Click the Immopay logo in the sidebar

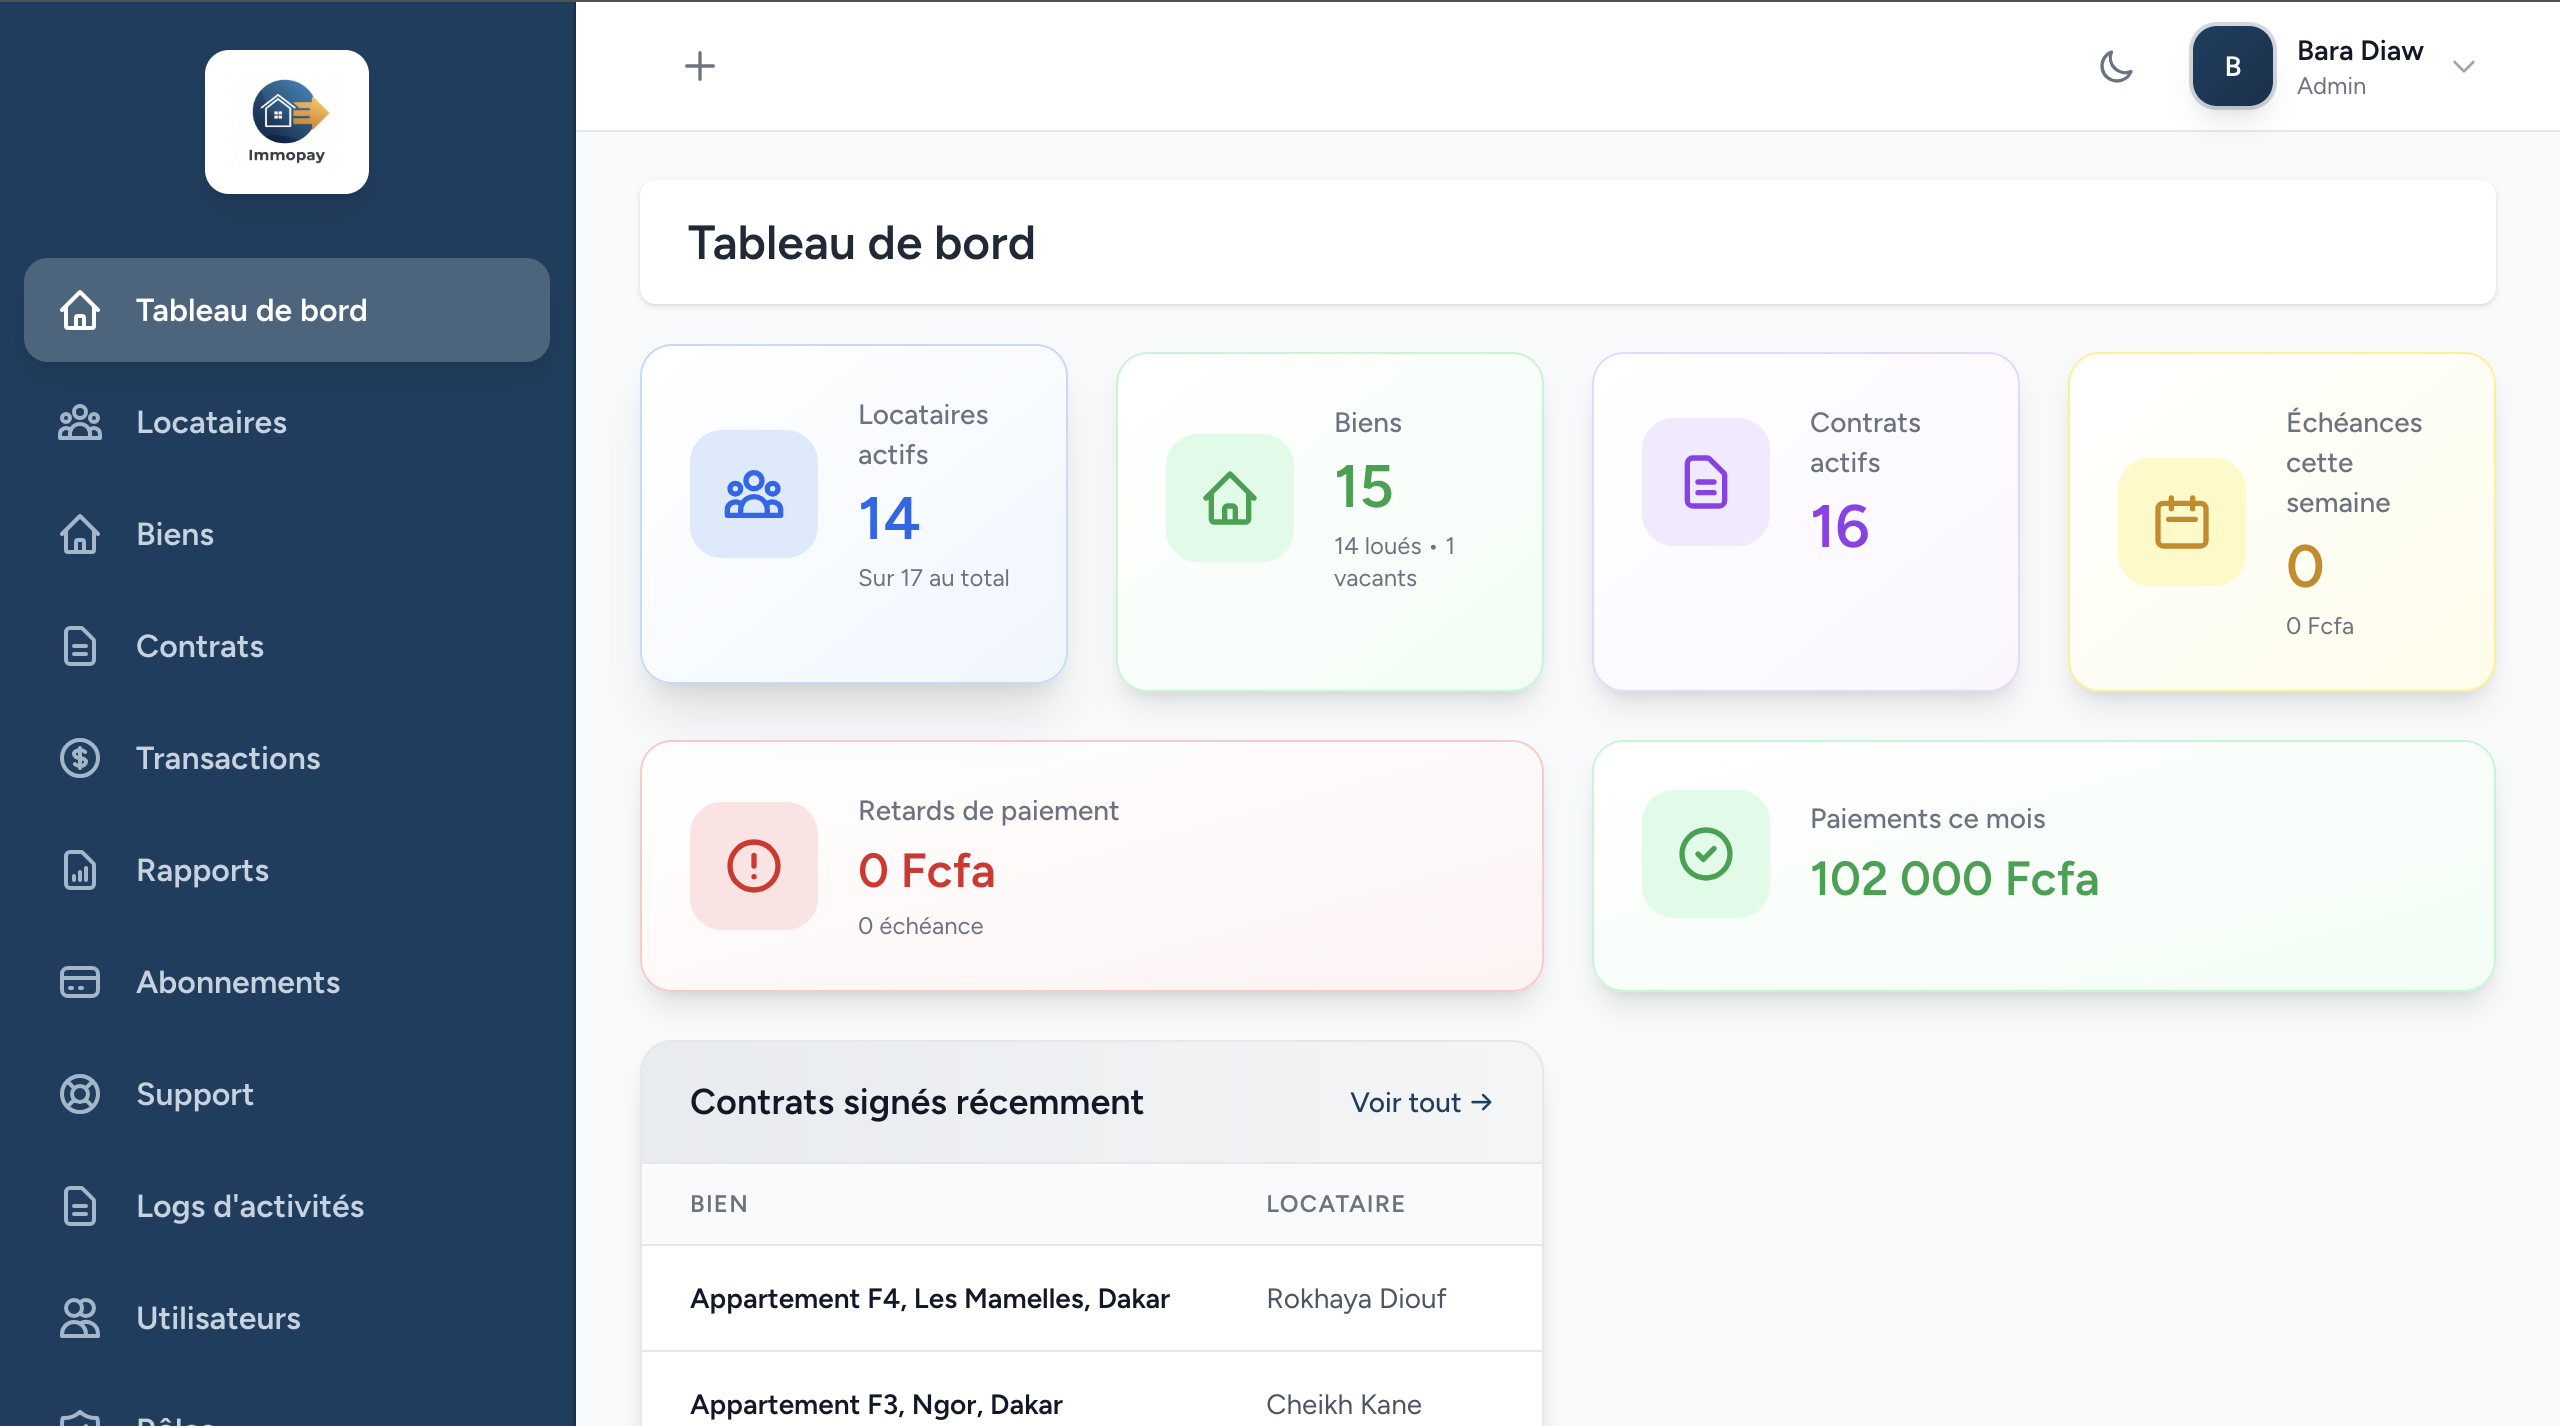[x=287, y=121]
